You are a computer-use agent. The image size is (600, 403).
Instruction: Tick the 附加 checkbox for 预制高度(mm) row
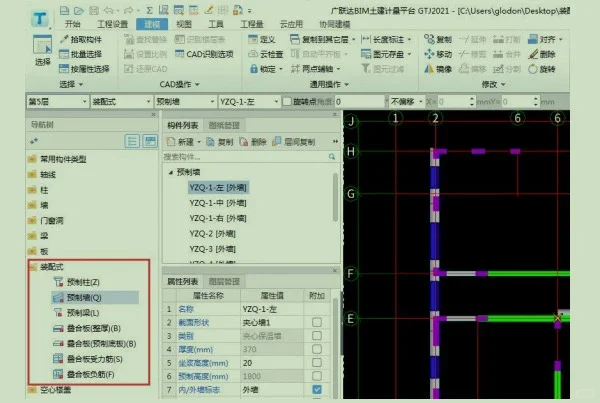[x=316, y=376]
